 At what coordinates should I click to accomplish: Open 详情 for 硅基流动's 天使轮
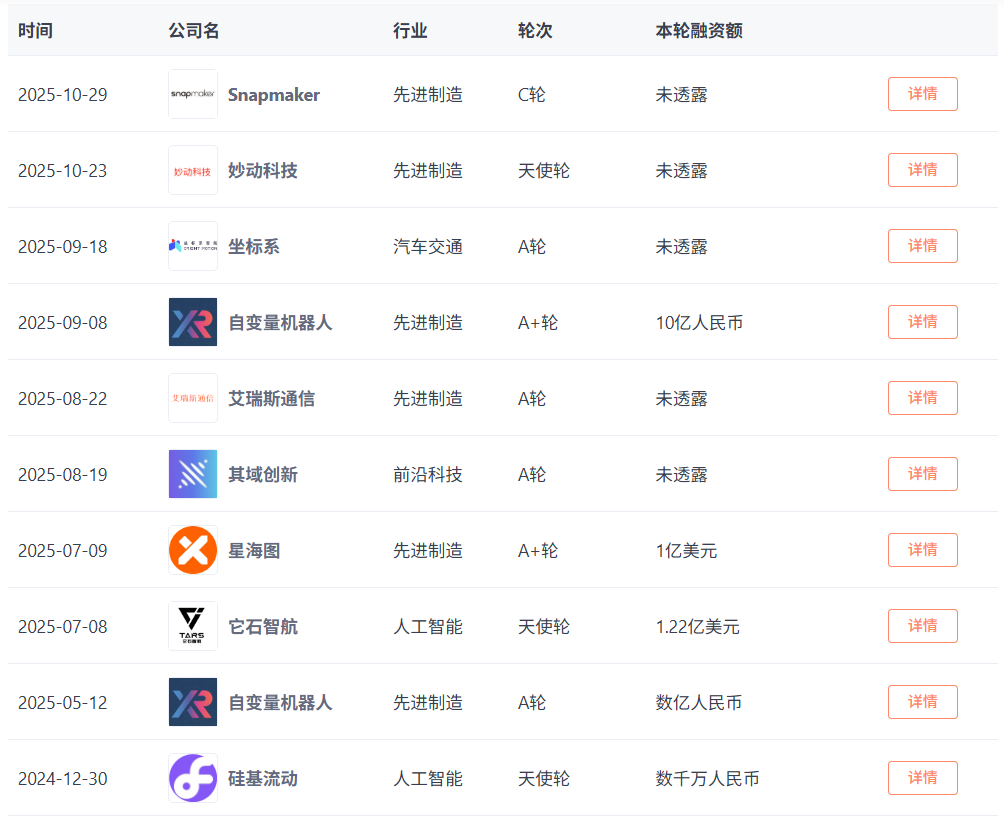click(922, 778)
